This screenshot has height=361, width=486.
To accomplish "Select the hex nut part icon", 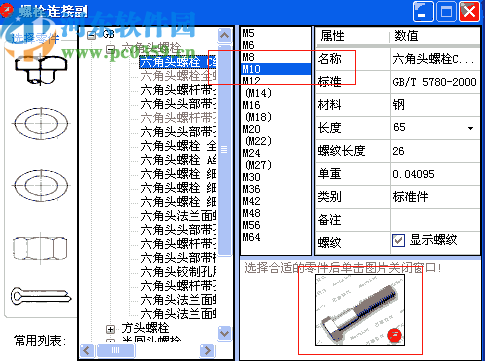I will click(40, 248).
